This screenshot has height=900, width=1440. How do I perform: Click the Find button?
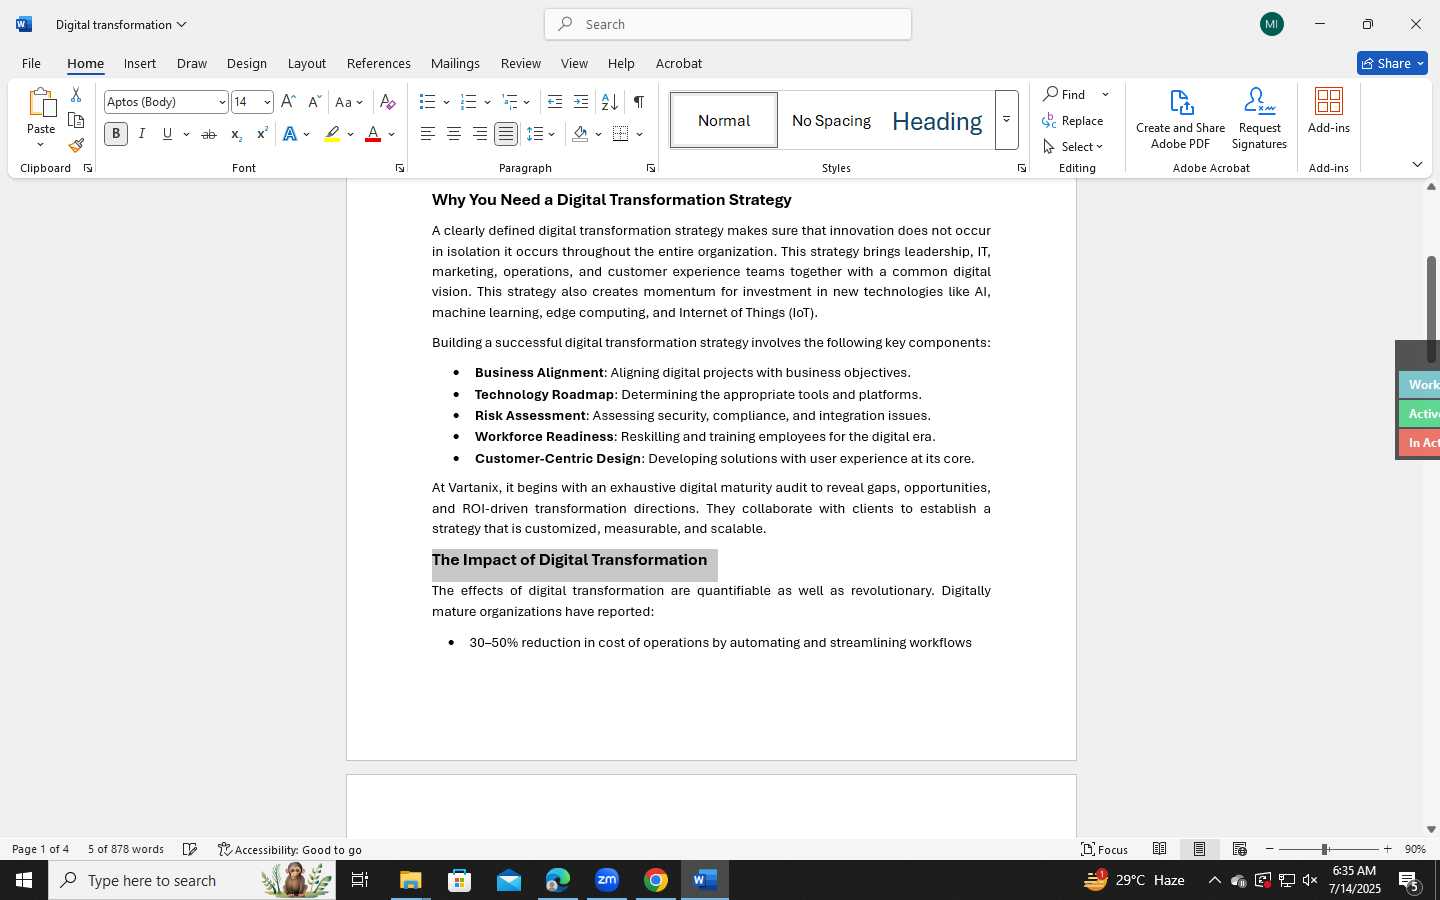click(x=1065, y=94)
